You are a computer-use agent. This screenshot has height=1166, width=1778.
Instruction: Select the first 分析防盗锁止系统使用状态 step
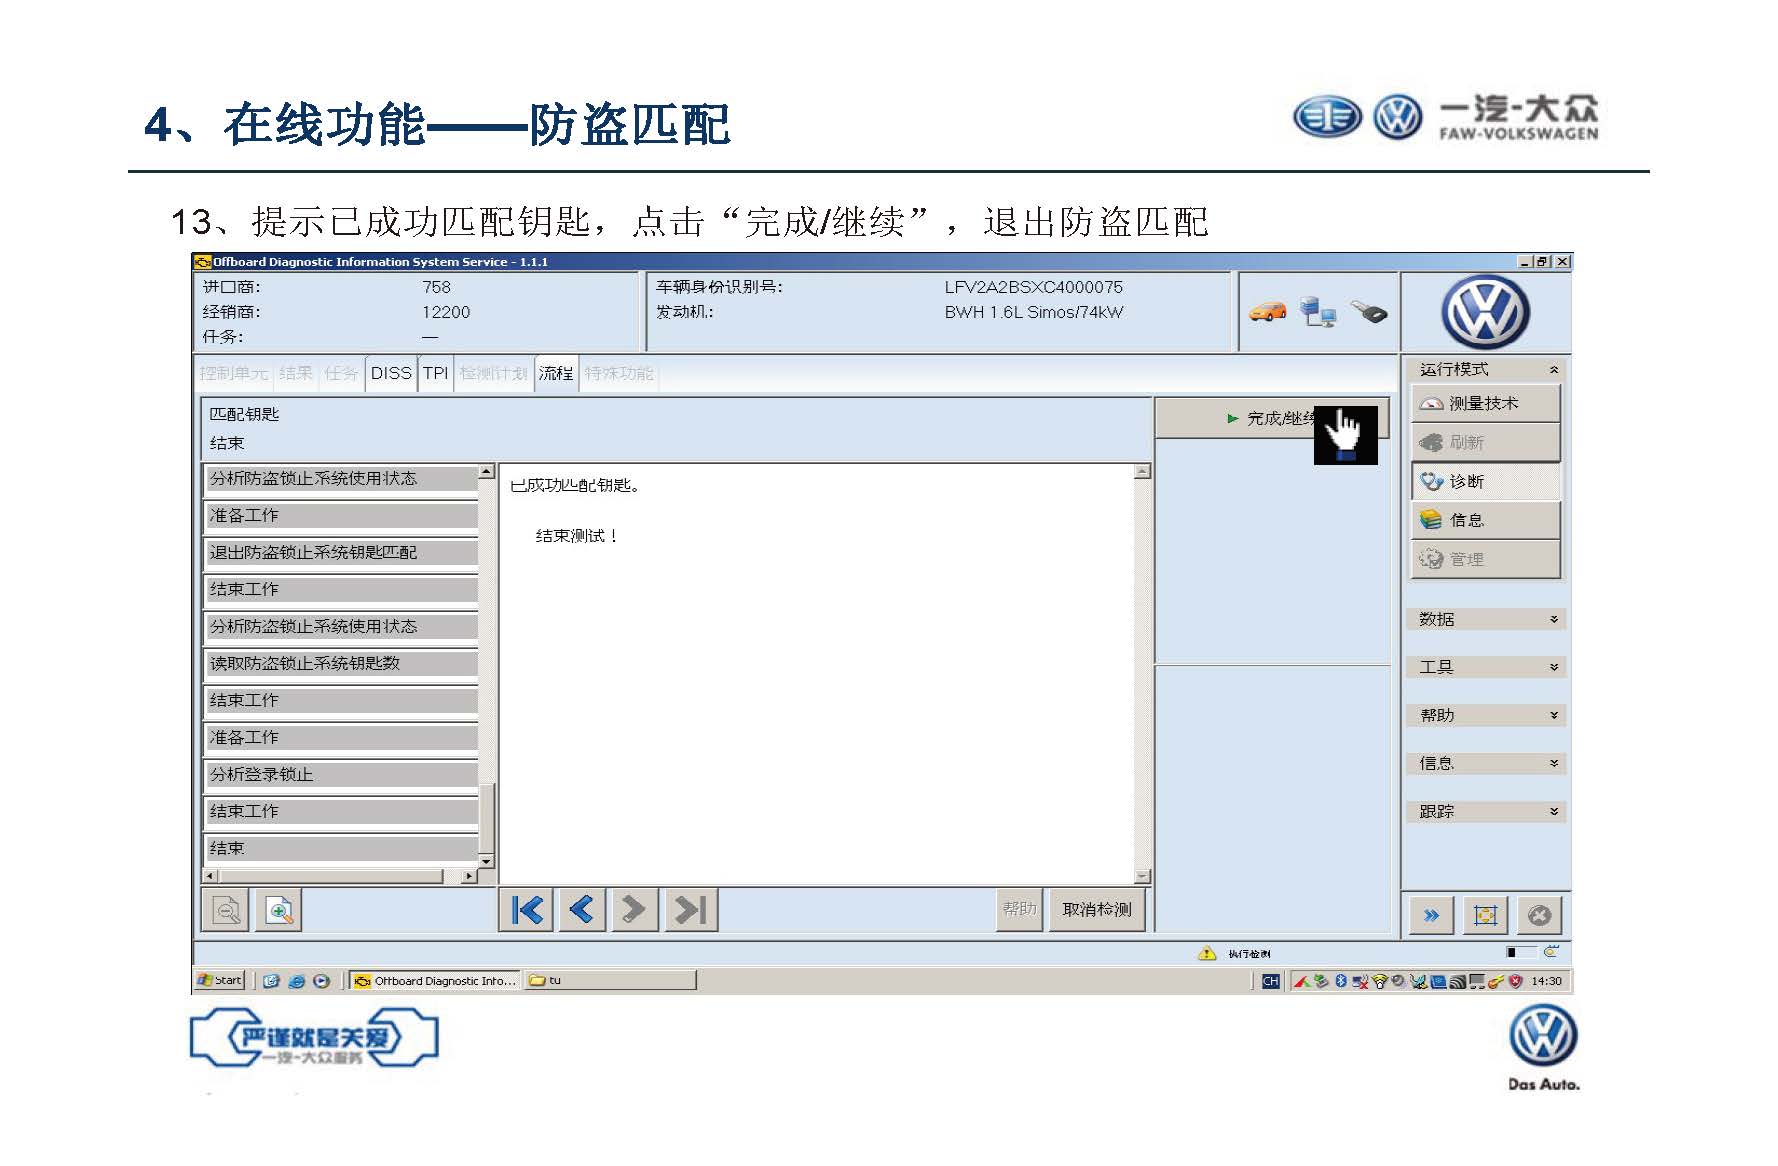coord(341,479)
